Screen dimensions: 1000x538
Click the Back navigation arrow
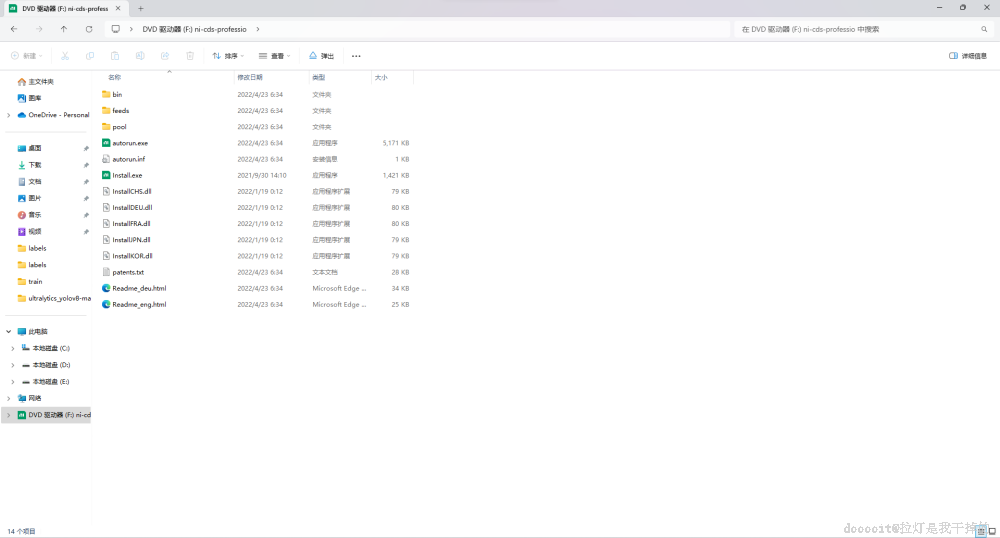[x=14, y=29]
